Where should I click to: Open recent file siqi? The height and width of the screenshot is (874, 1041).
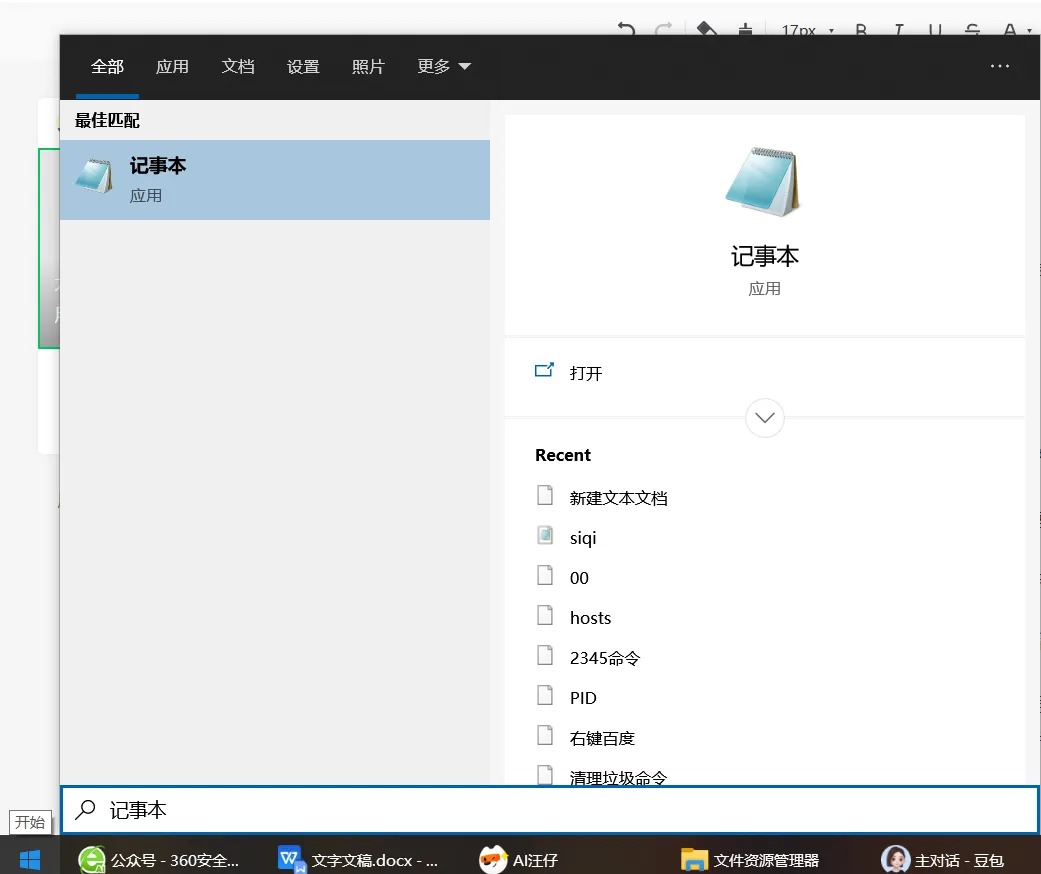(x=583, y=538)
